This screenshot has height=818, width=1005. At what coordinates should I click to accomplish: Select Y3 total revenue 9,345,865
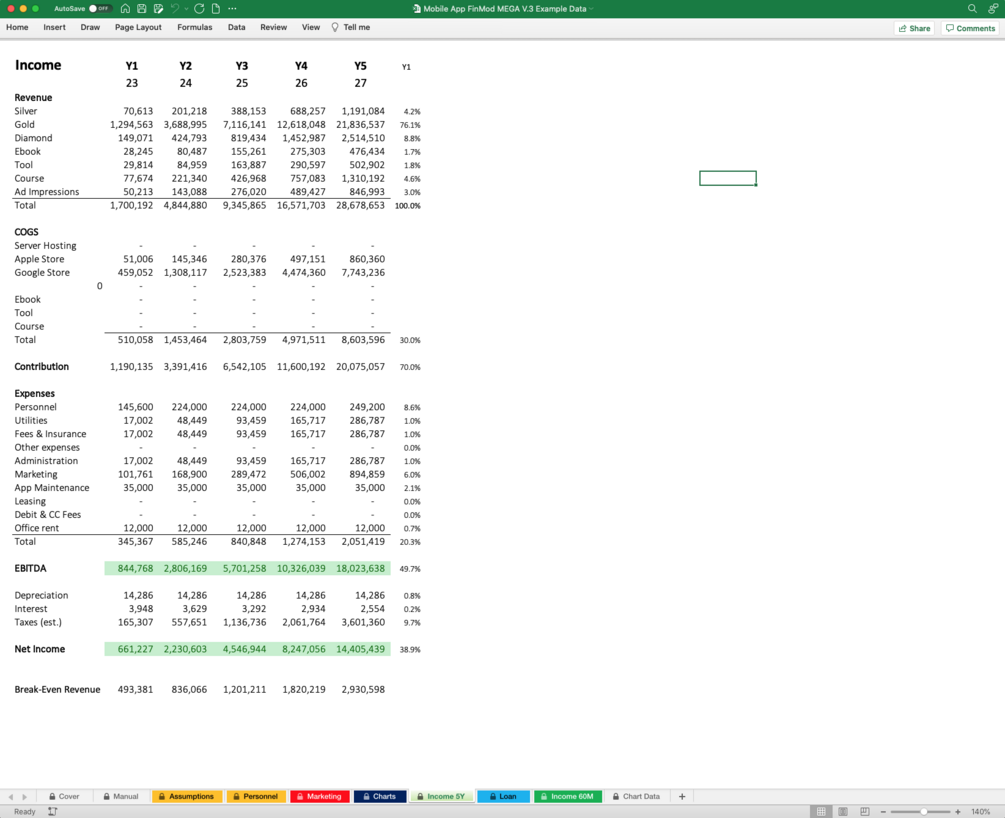[244, 205]
